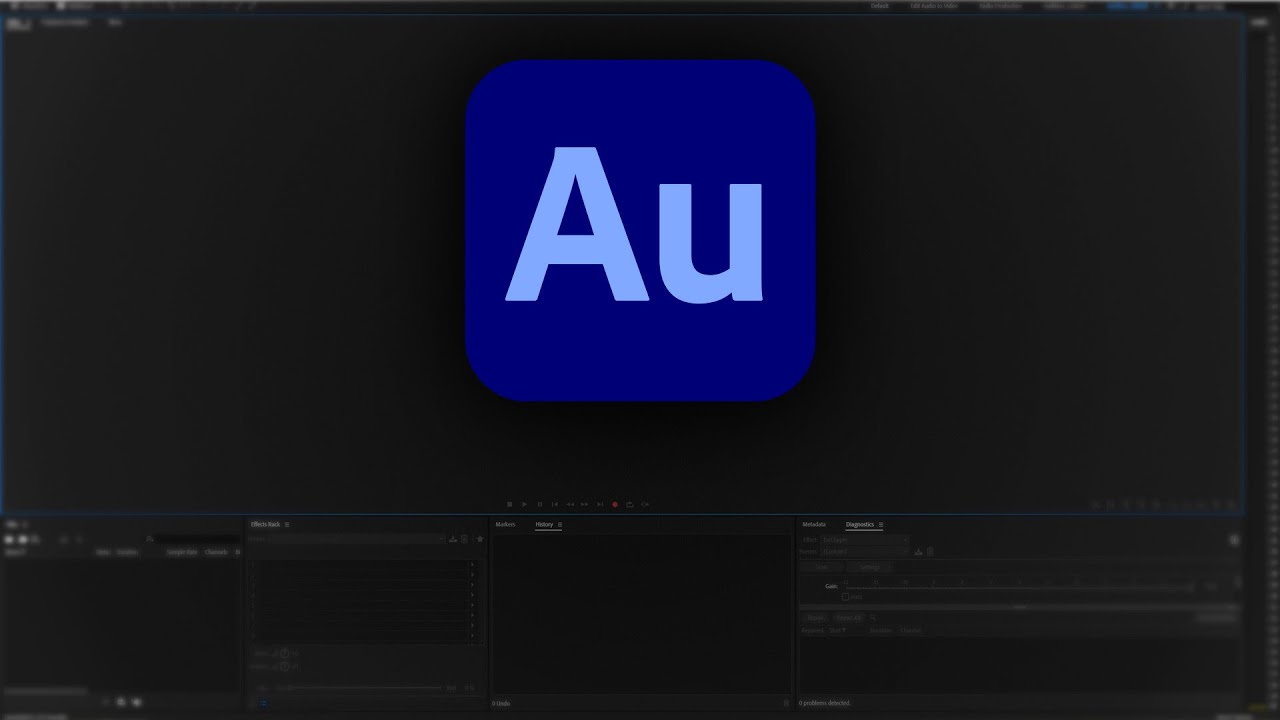Save the Effects Rack preset
The height and width of the screenshot is (720, 1280).
[x=453, y=539]
